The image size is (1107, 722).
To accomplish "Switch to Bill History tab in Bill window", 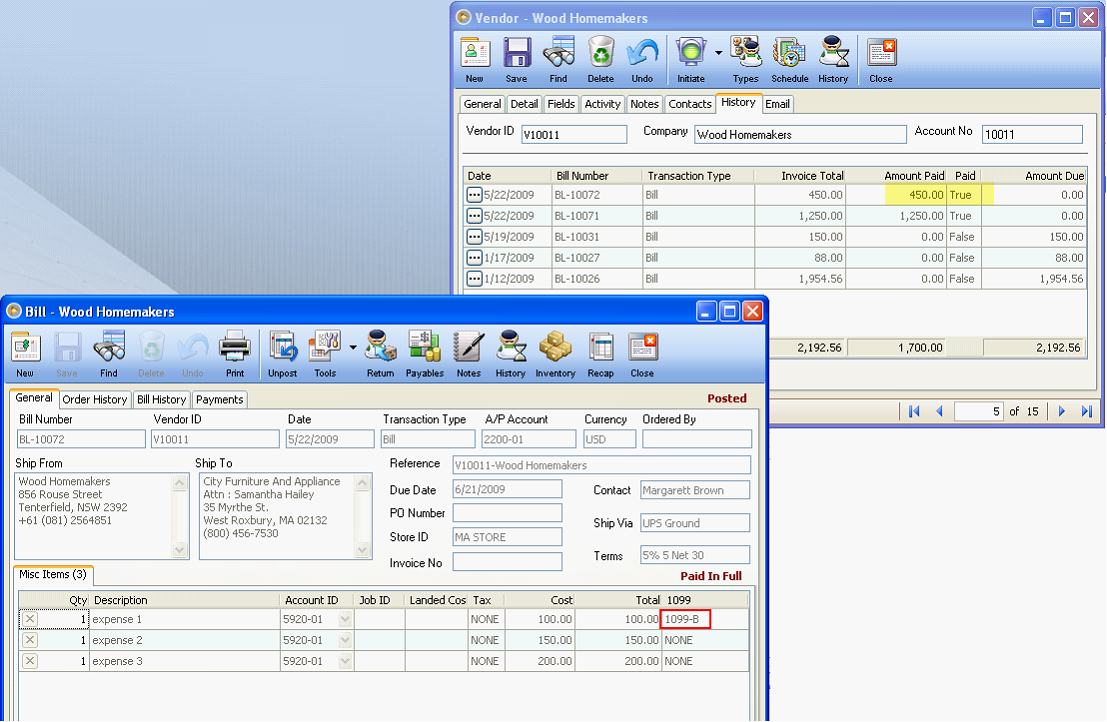I will pyautogui.click(x=162, y=399).
